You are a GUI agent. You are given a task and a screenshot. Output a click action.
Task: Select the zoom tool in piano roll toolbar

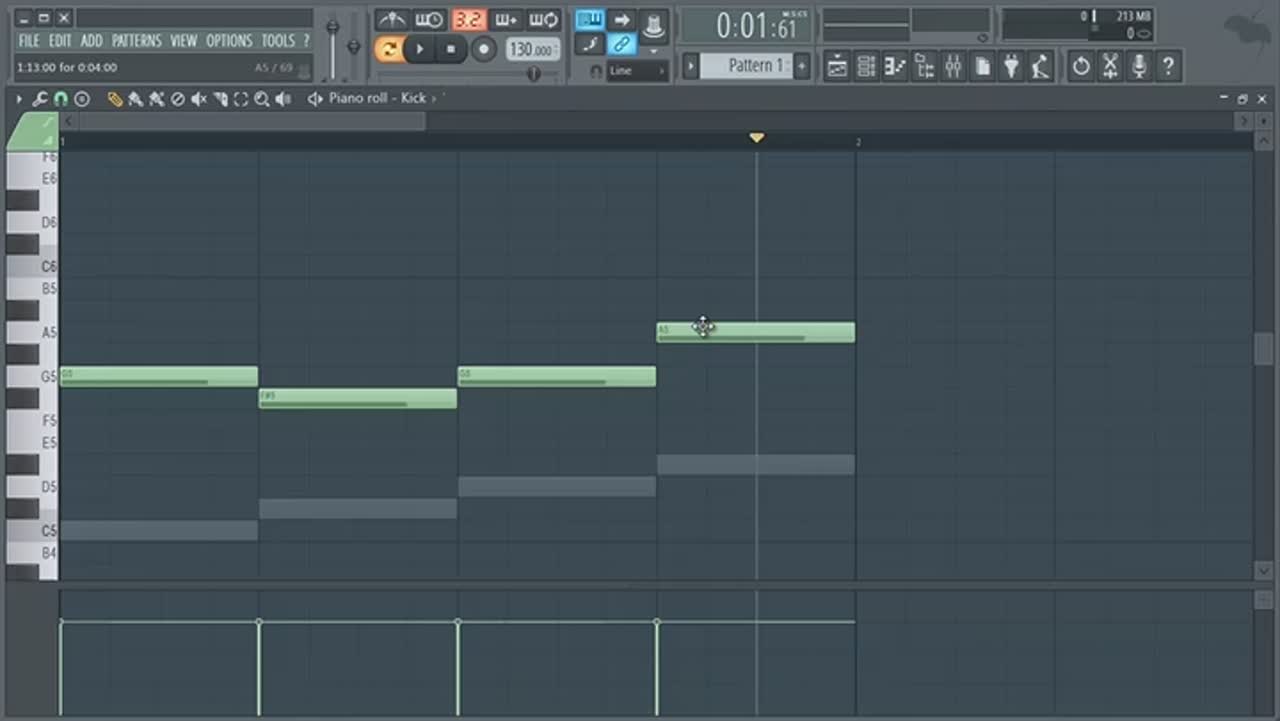click(x=261, y=99)
